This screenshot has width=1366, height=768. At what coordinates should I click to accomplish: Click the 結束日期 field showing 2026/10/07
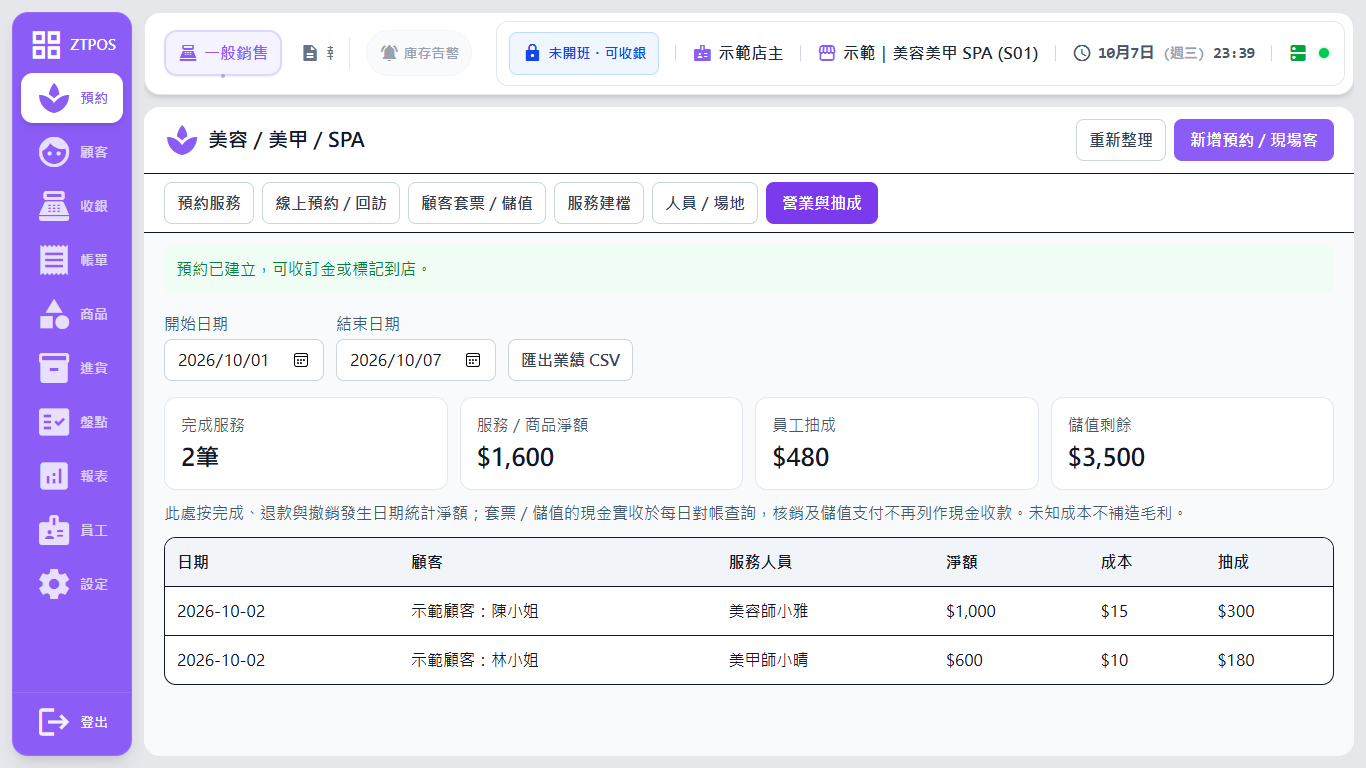point(416,360)
